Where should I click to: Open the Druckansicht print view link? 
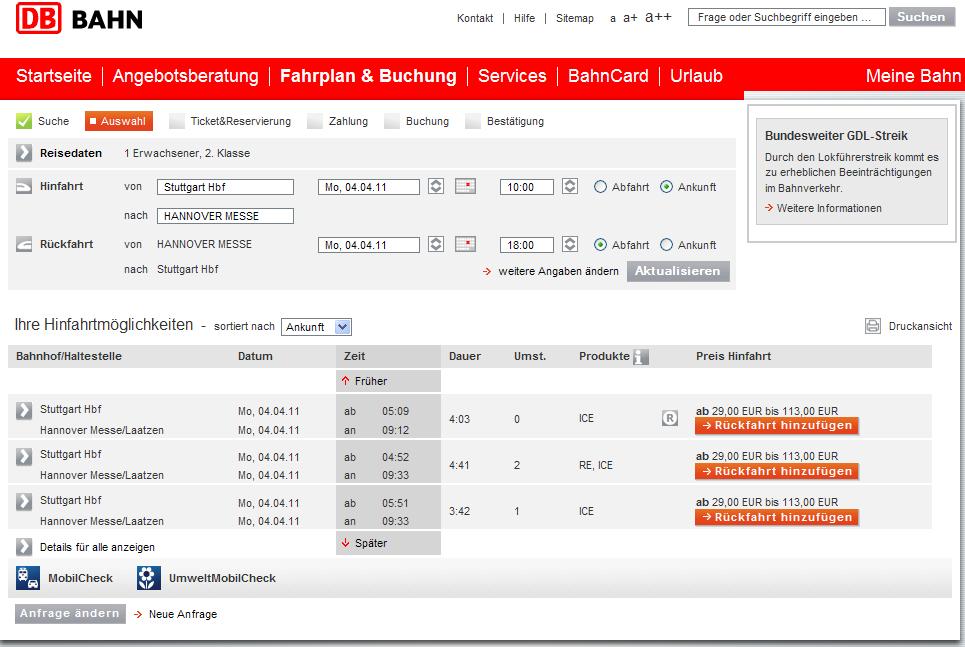920,326
